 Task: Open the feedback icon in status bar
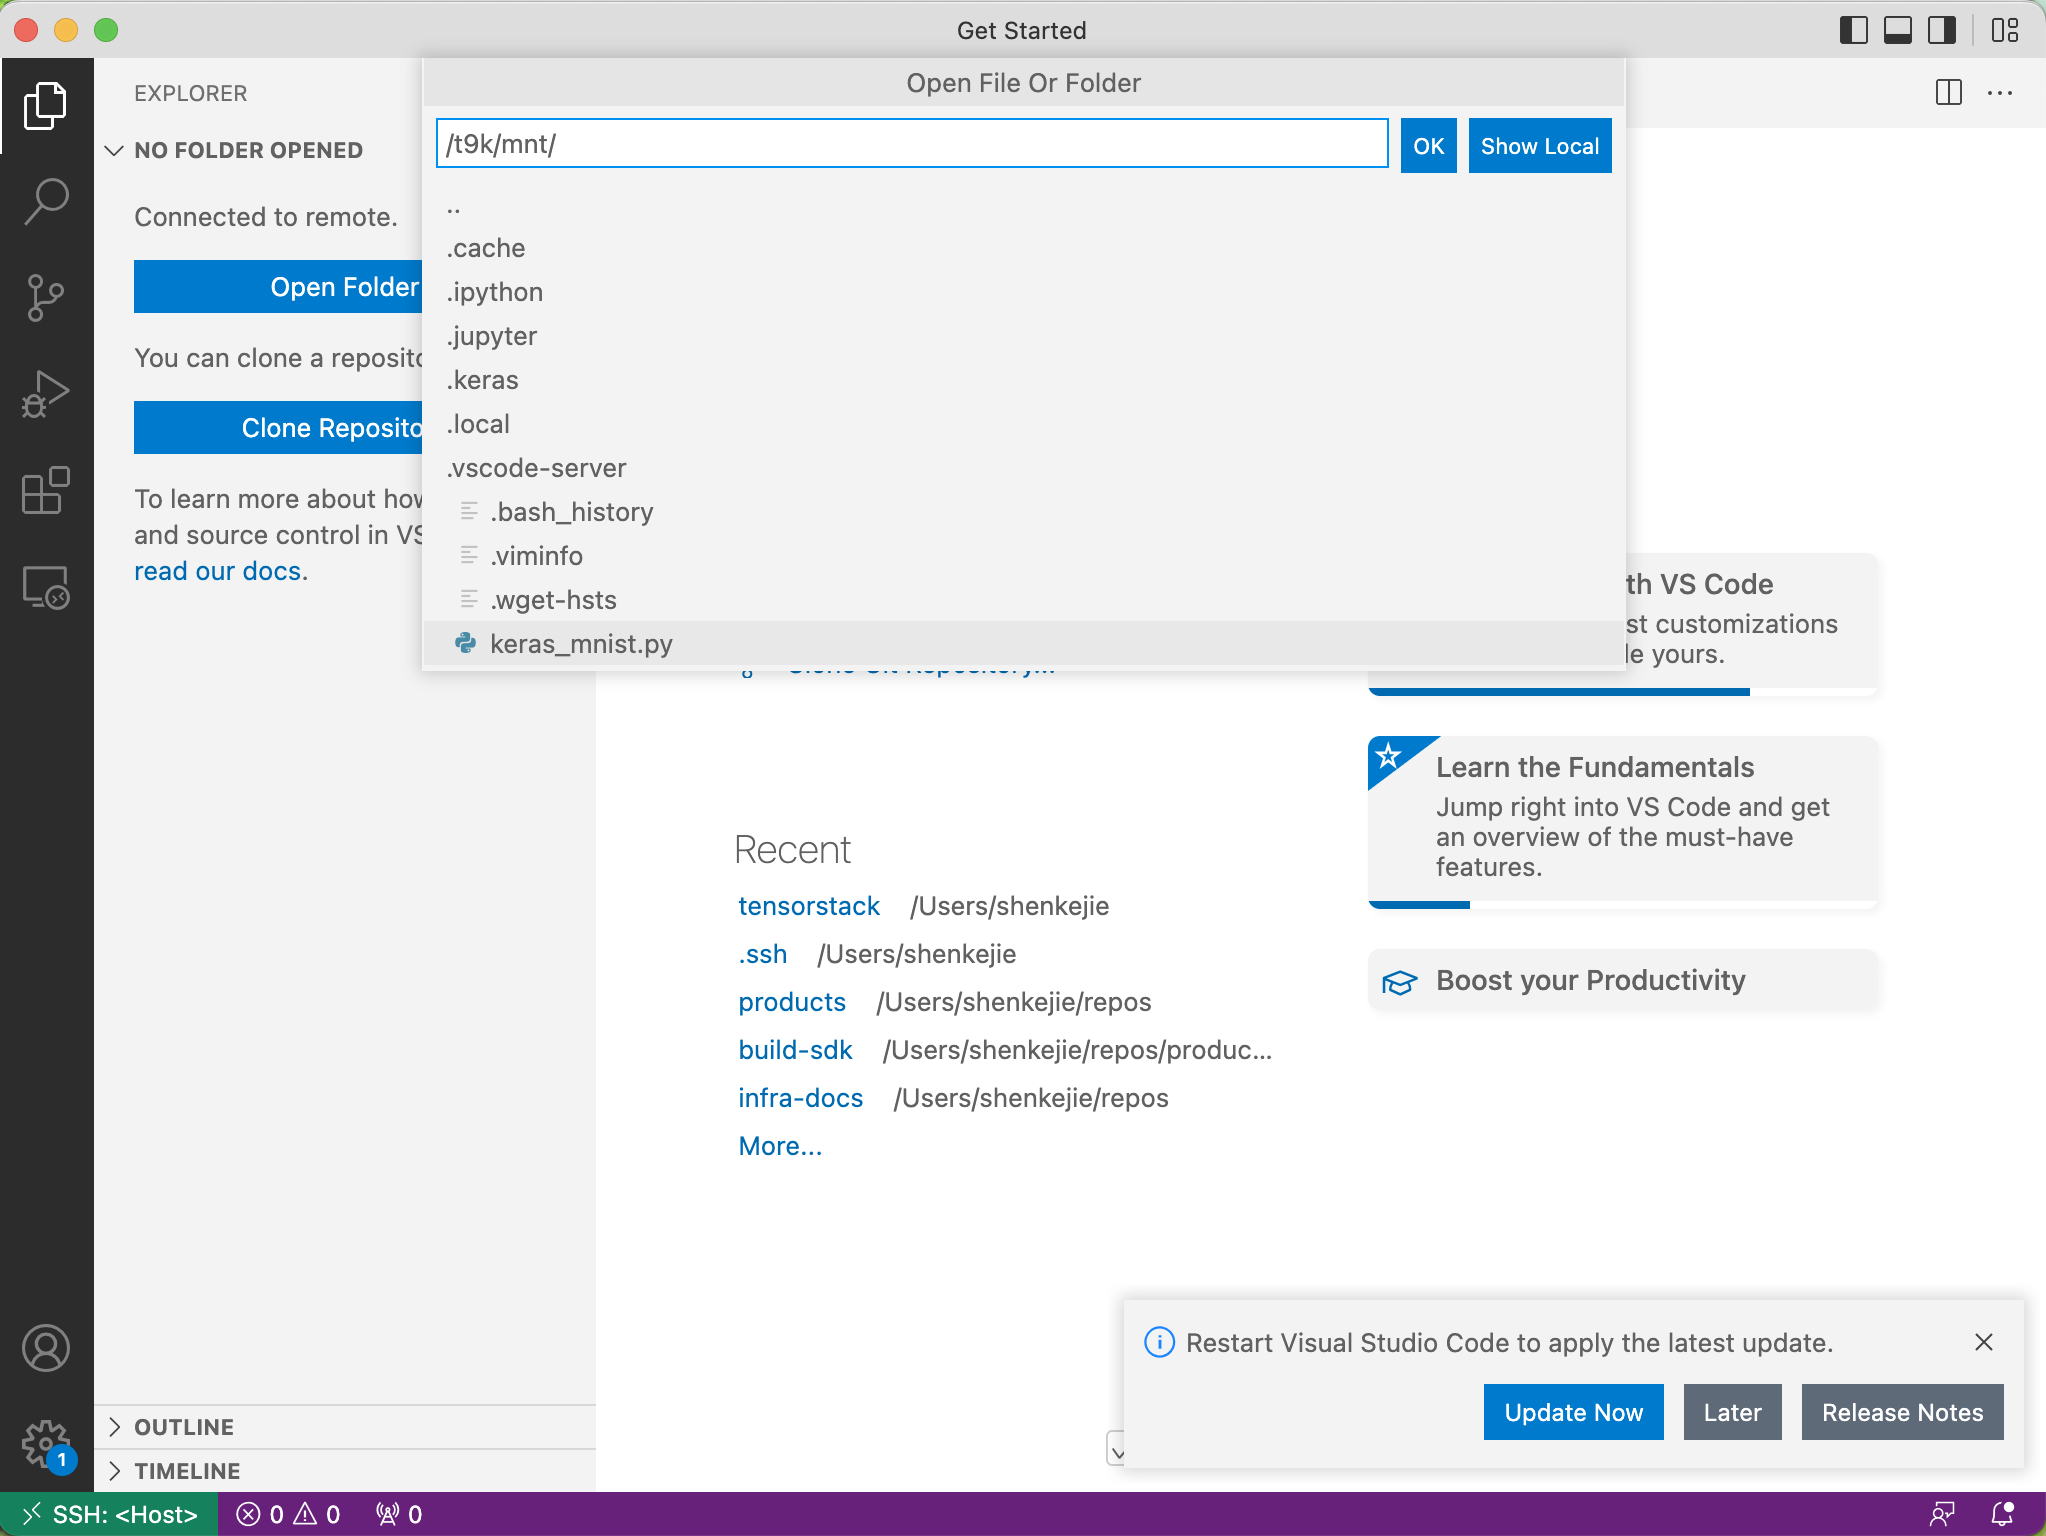click(1942, 1514)
